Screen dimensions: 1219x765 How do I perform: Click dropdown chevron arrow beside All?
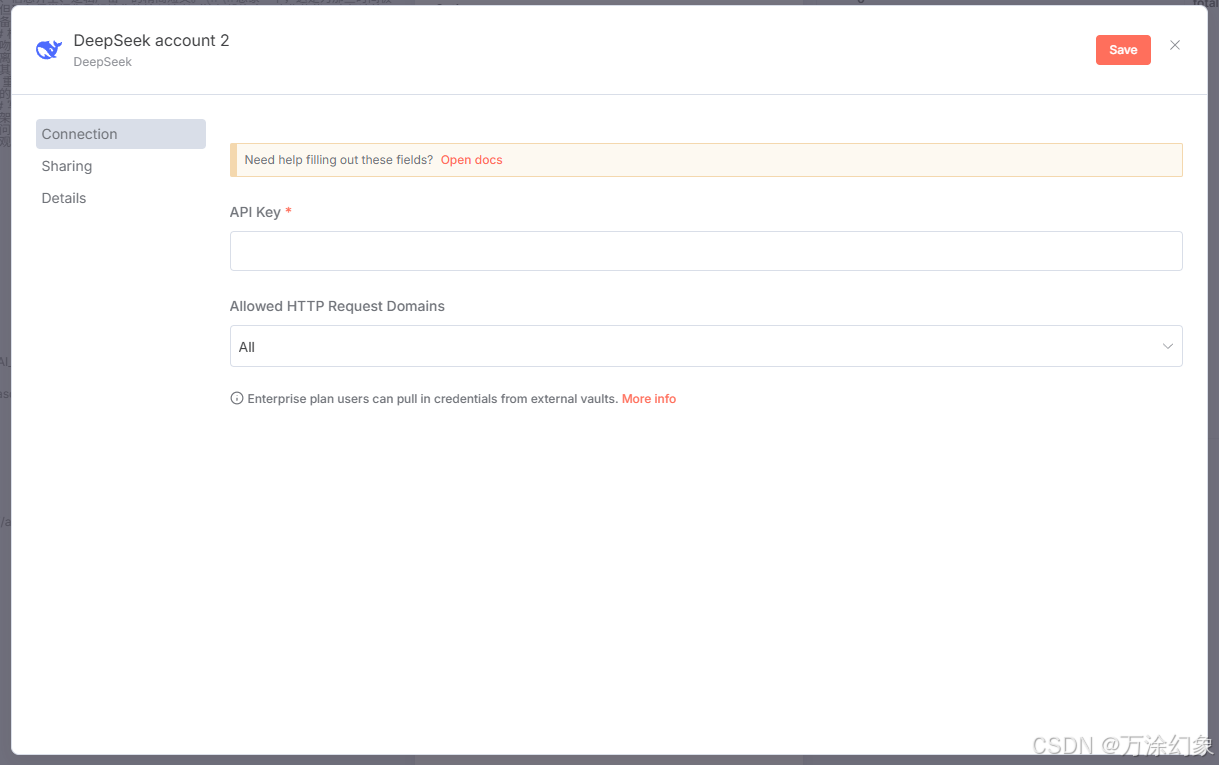tap(1168, 346)
